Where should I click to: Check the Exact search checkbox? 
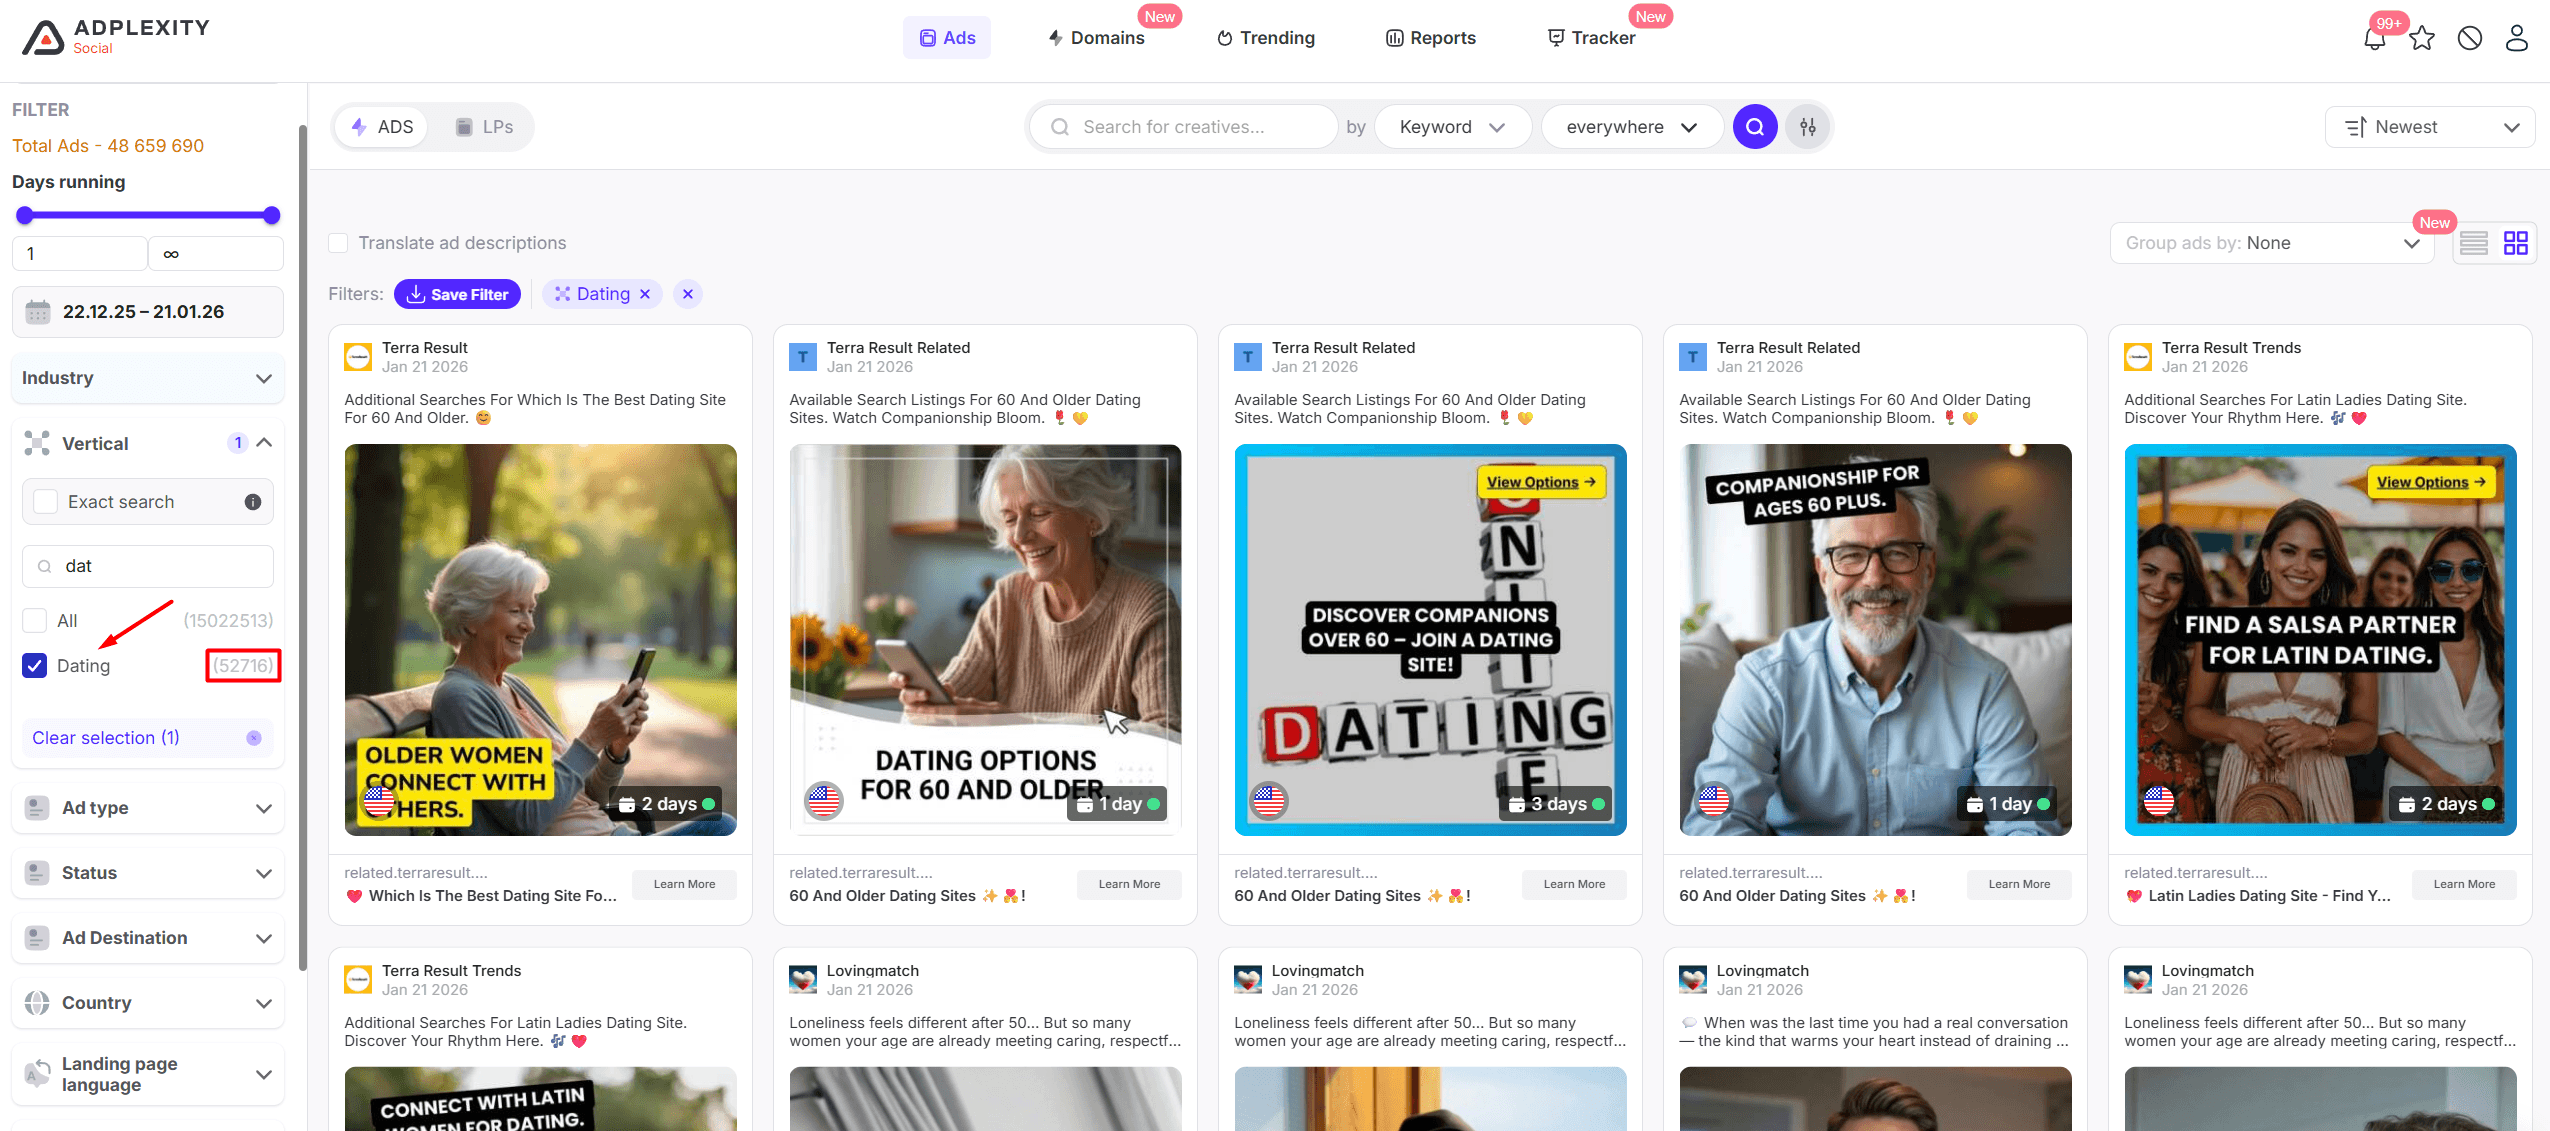pos(46,502)
